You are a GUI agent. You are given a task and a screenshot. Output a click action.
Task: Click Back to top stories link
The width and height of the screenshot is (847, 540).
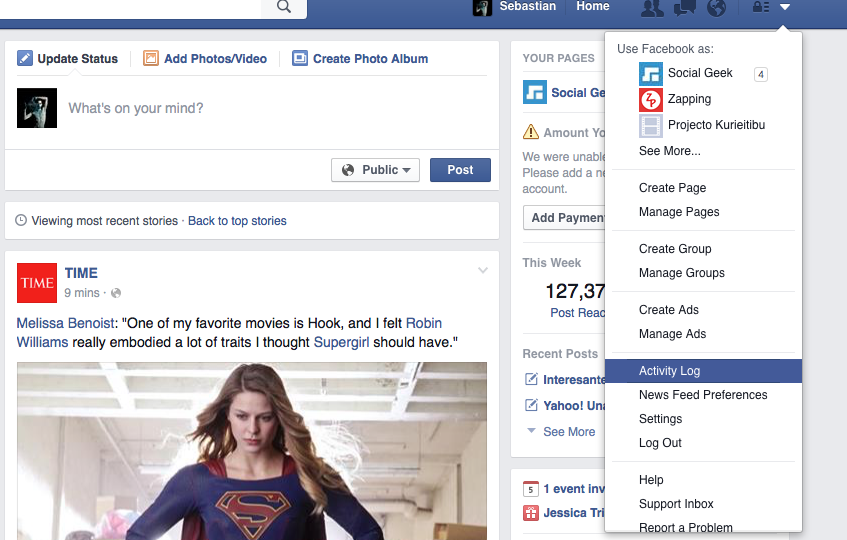[237, 221]
